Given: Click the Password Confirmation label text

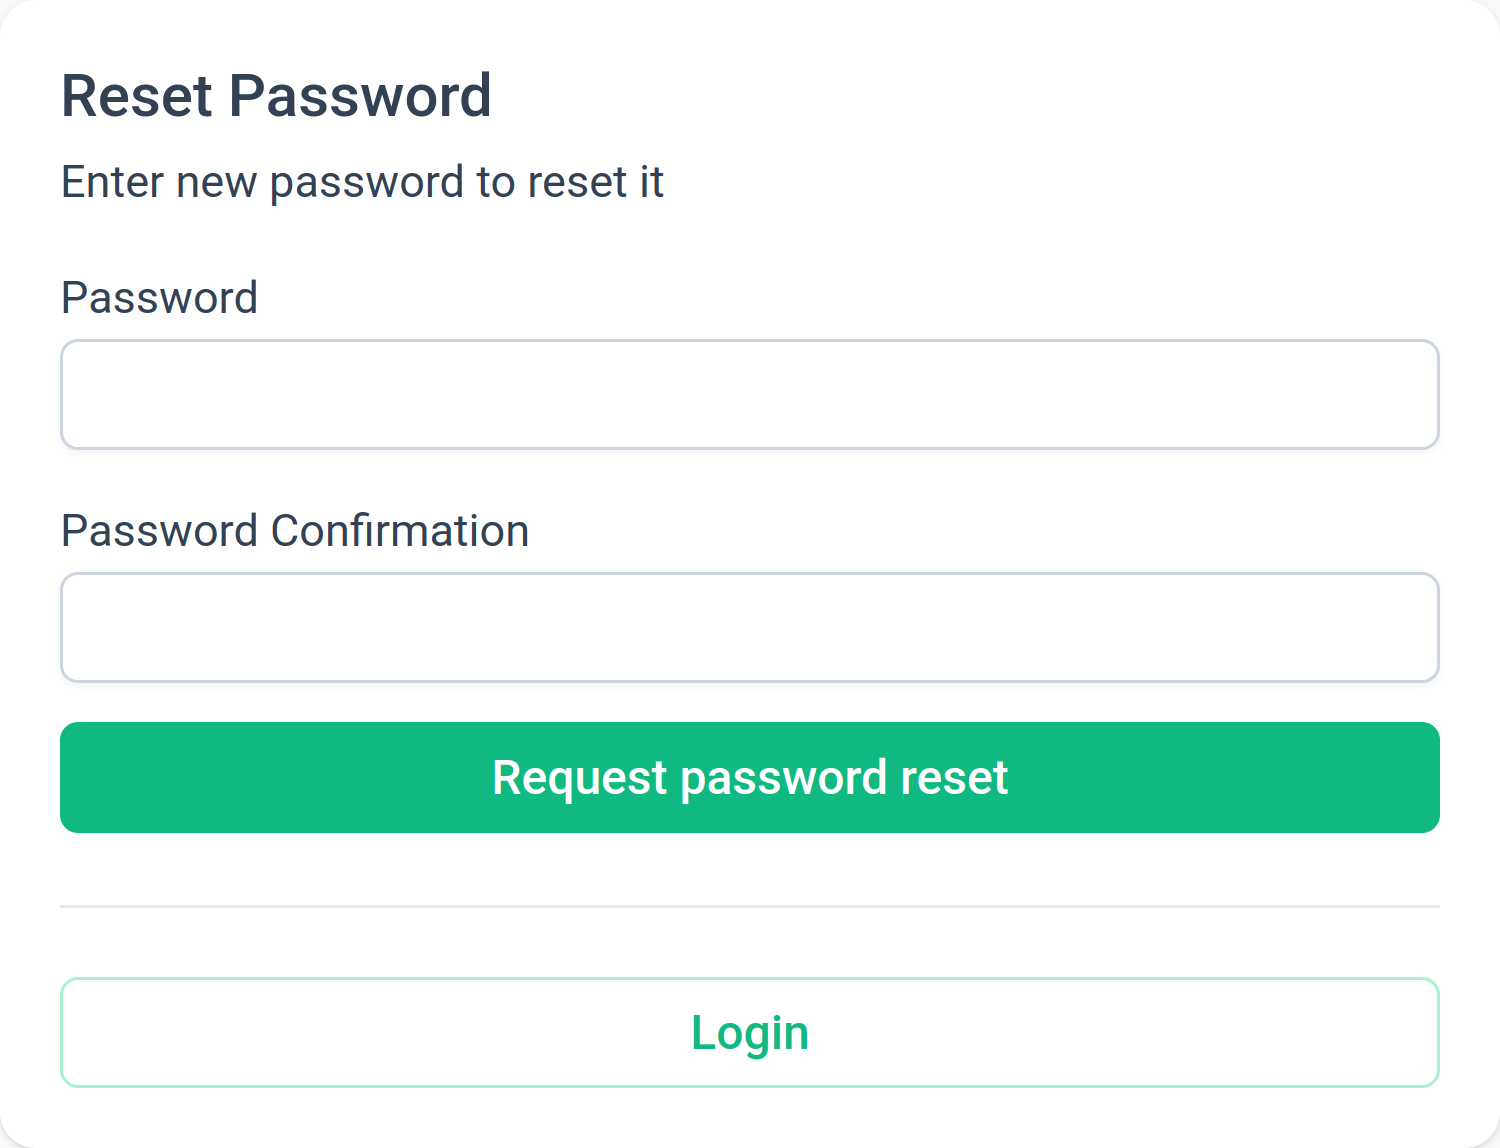Looking at the screenshot, I should [x=295, y=530].
